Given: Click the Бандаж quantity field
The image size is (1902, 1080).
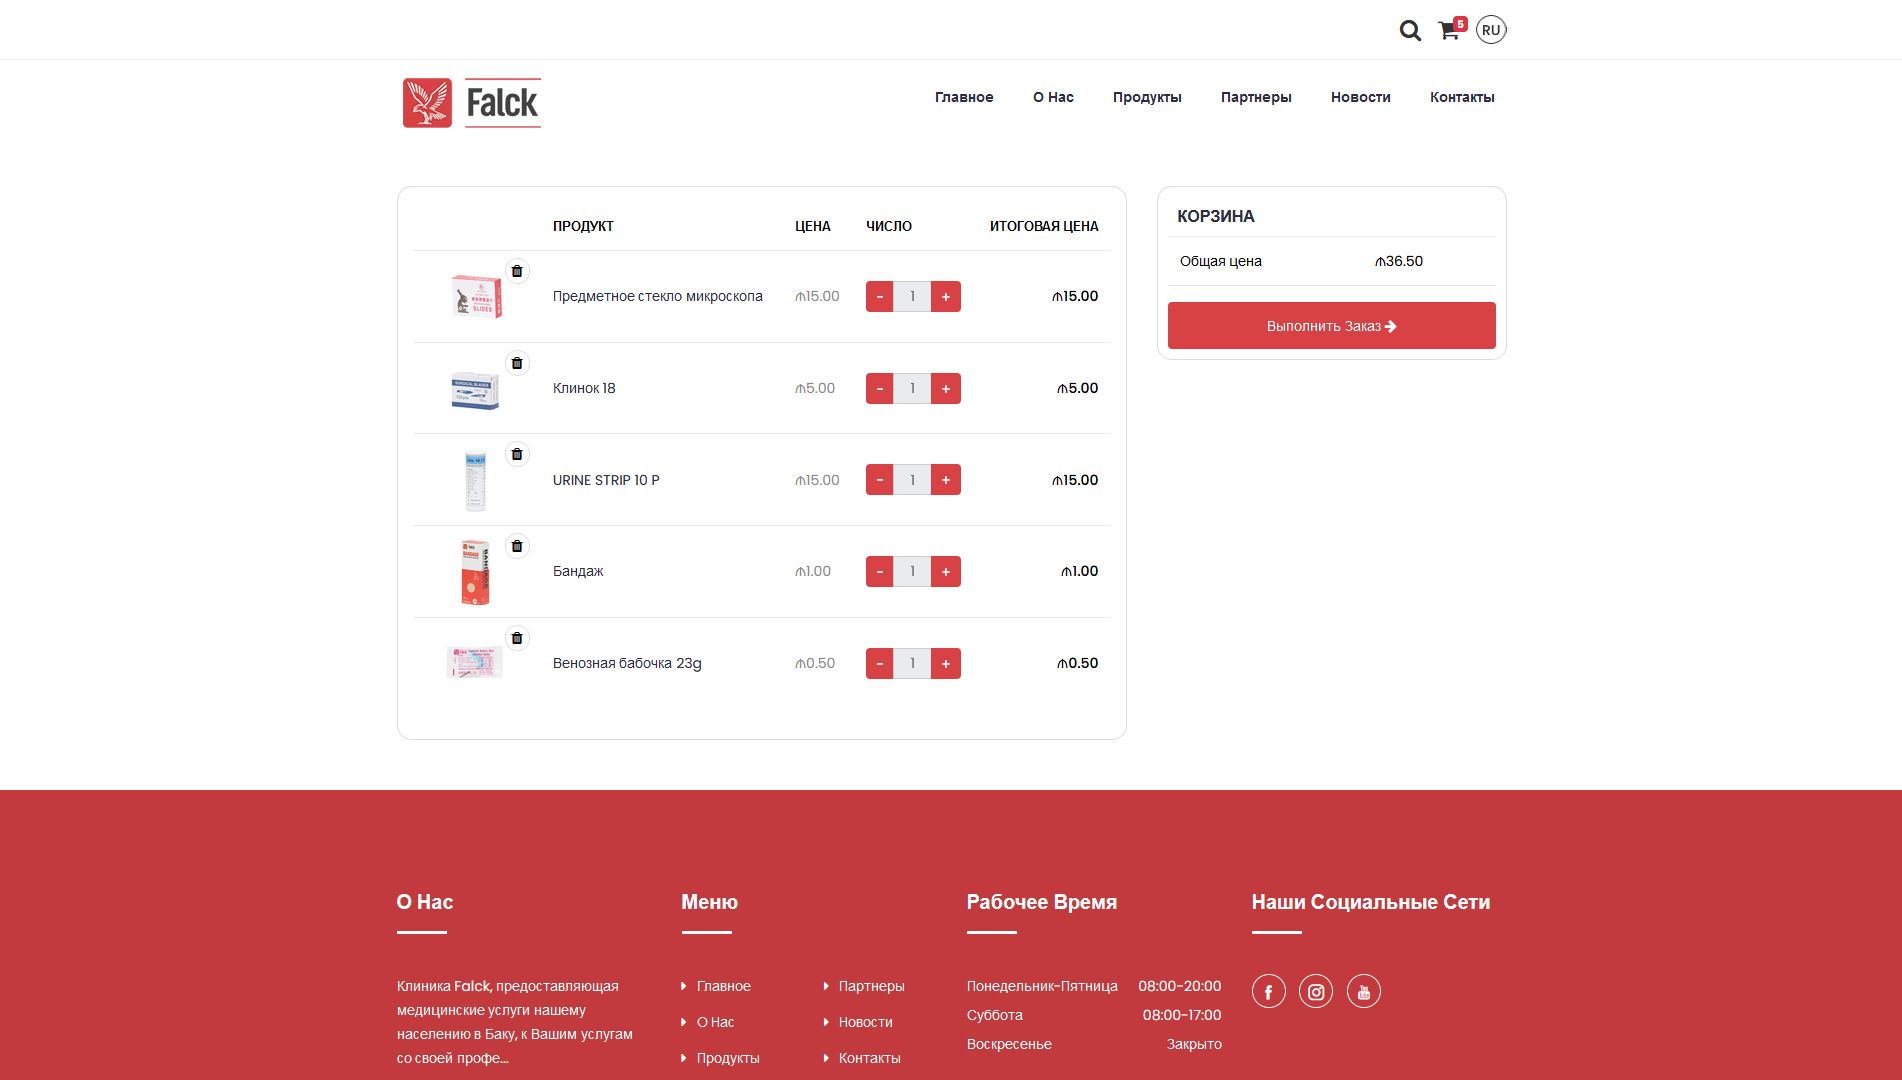Looking at the screenshot, I should coord(912,572).
